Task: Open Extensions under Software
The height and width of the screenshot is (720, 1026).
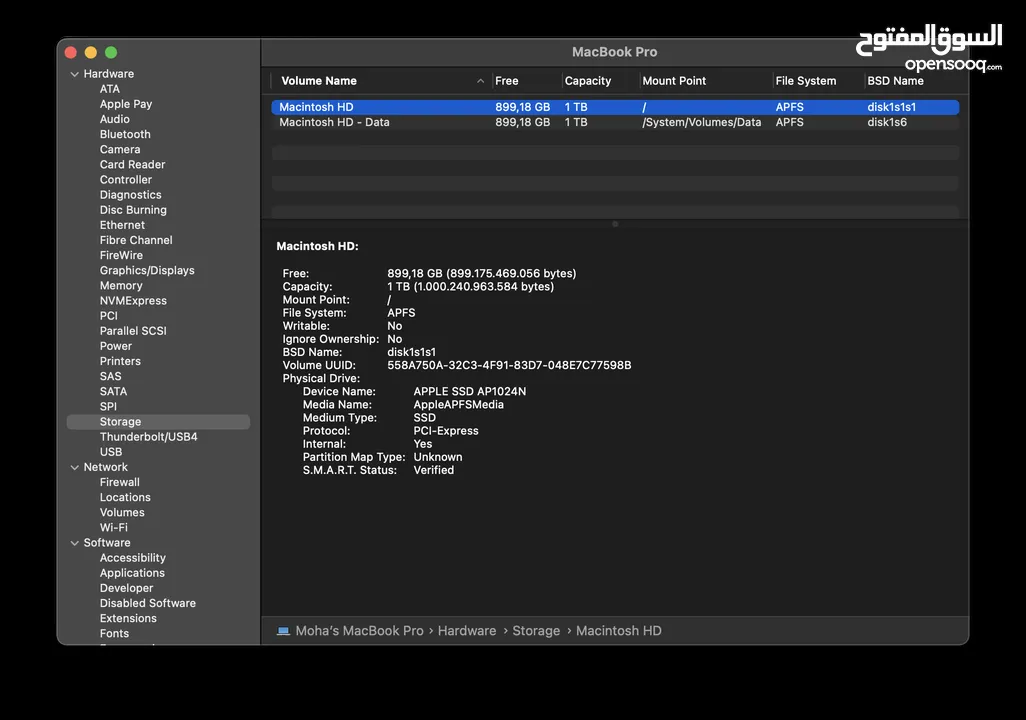Action: (128, 618)
